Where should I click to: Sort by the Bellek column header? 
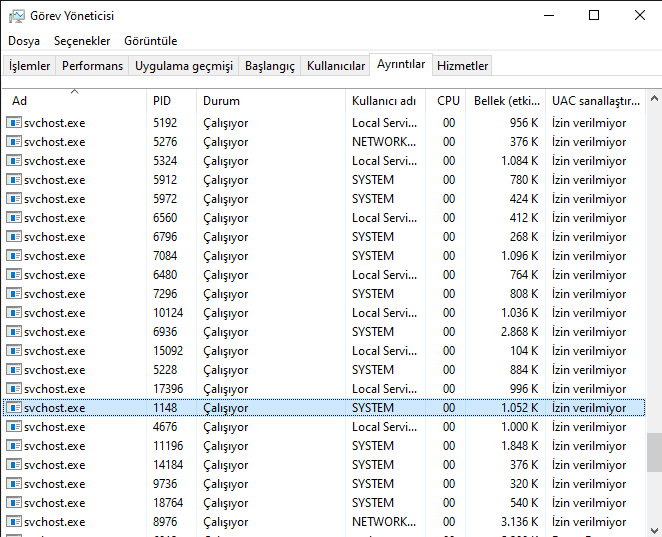505,101
